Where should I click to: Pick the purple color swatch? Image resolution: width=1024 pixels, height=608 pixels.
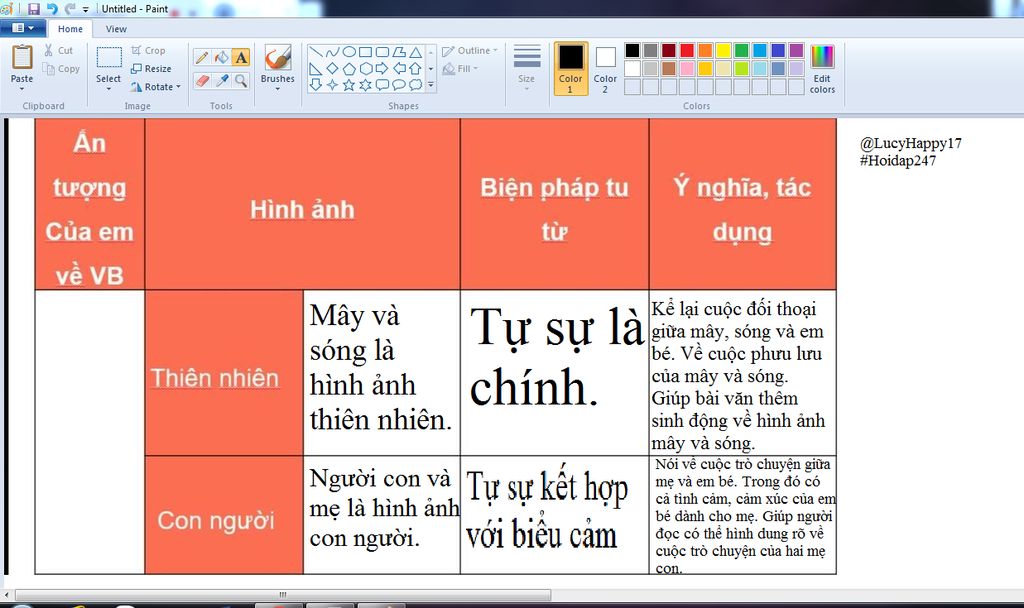[x=796, y=50]
